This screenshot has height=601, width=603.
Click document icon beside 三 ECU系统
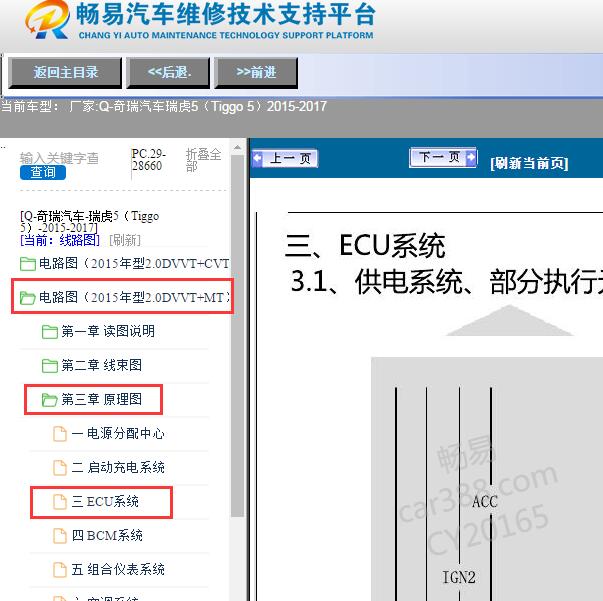pos(60,502)
